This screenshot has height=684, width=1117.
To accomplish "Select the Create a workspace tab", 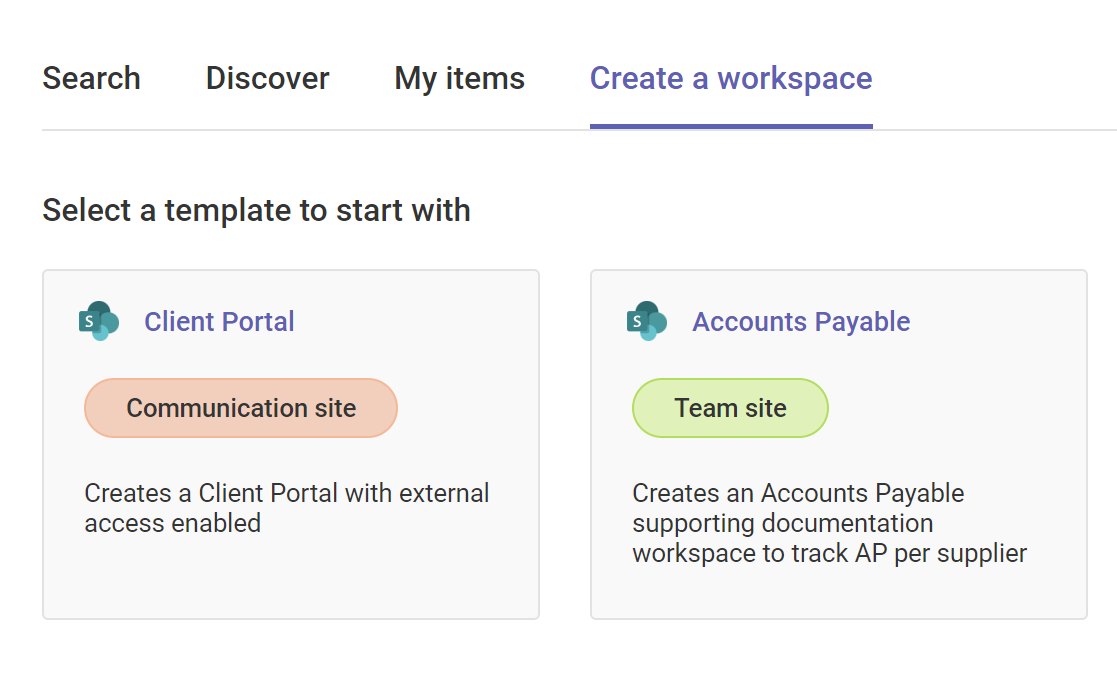I will coord(731,79).
